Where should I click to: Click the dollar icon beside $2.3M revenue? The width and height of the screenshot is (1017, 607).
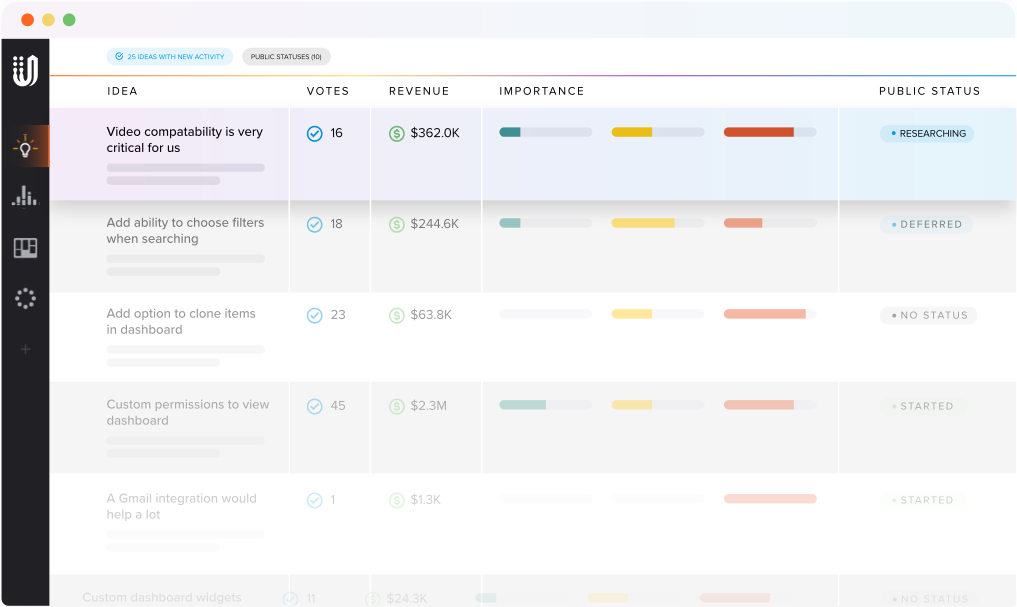click(396, 405)
